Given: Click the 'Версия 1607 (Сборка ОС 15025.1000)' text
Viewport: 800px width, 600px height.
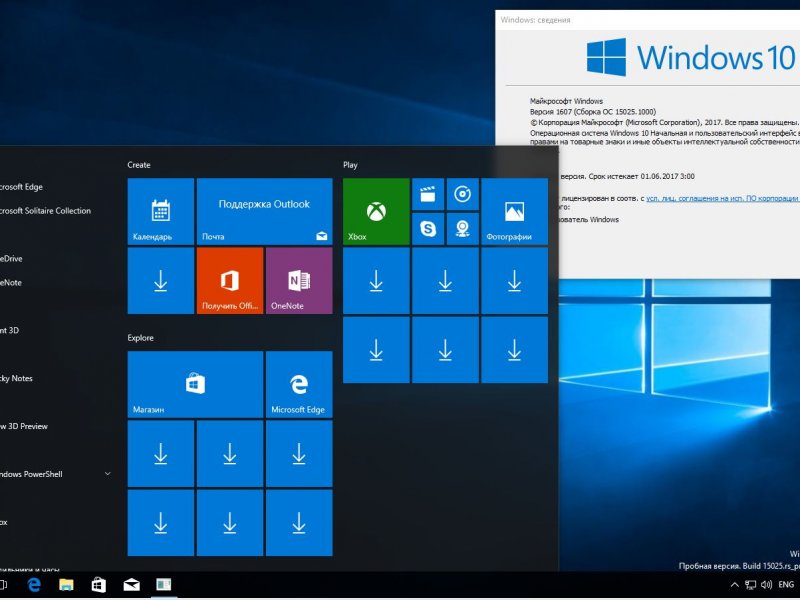Looking at the screenshot, I should point(593,112).
